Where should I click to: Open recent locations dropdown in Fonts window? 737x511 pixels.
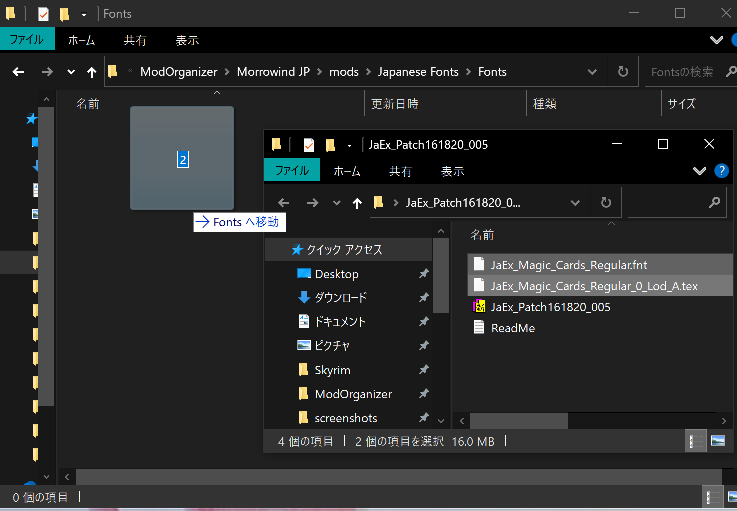pos(70,72)
